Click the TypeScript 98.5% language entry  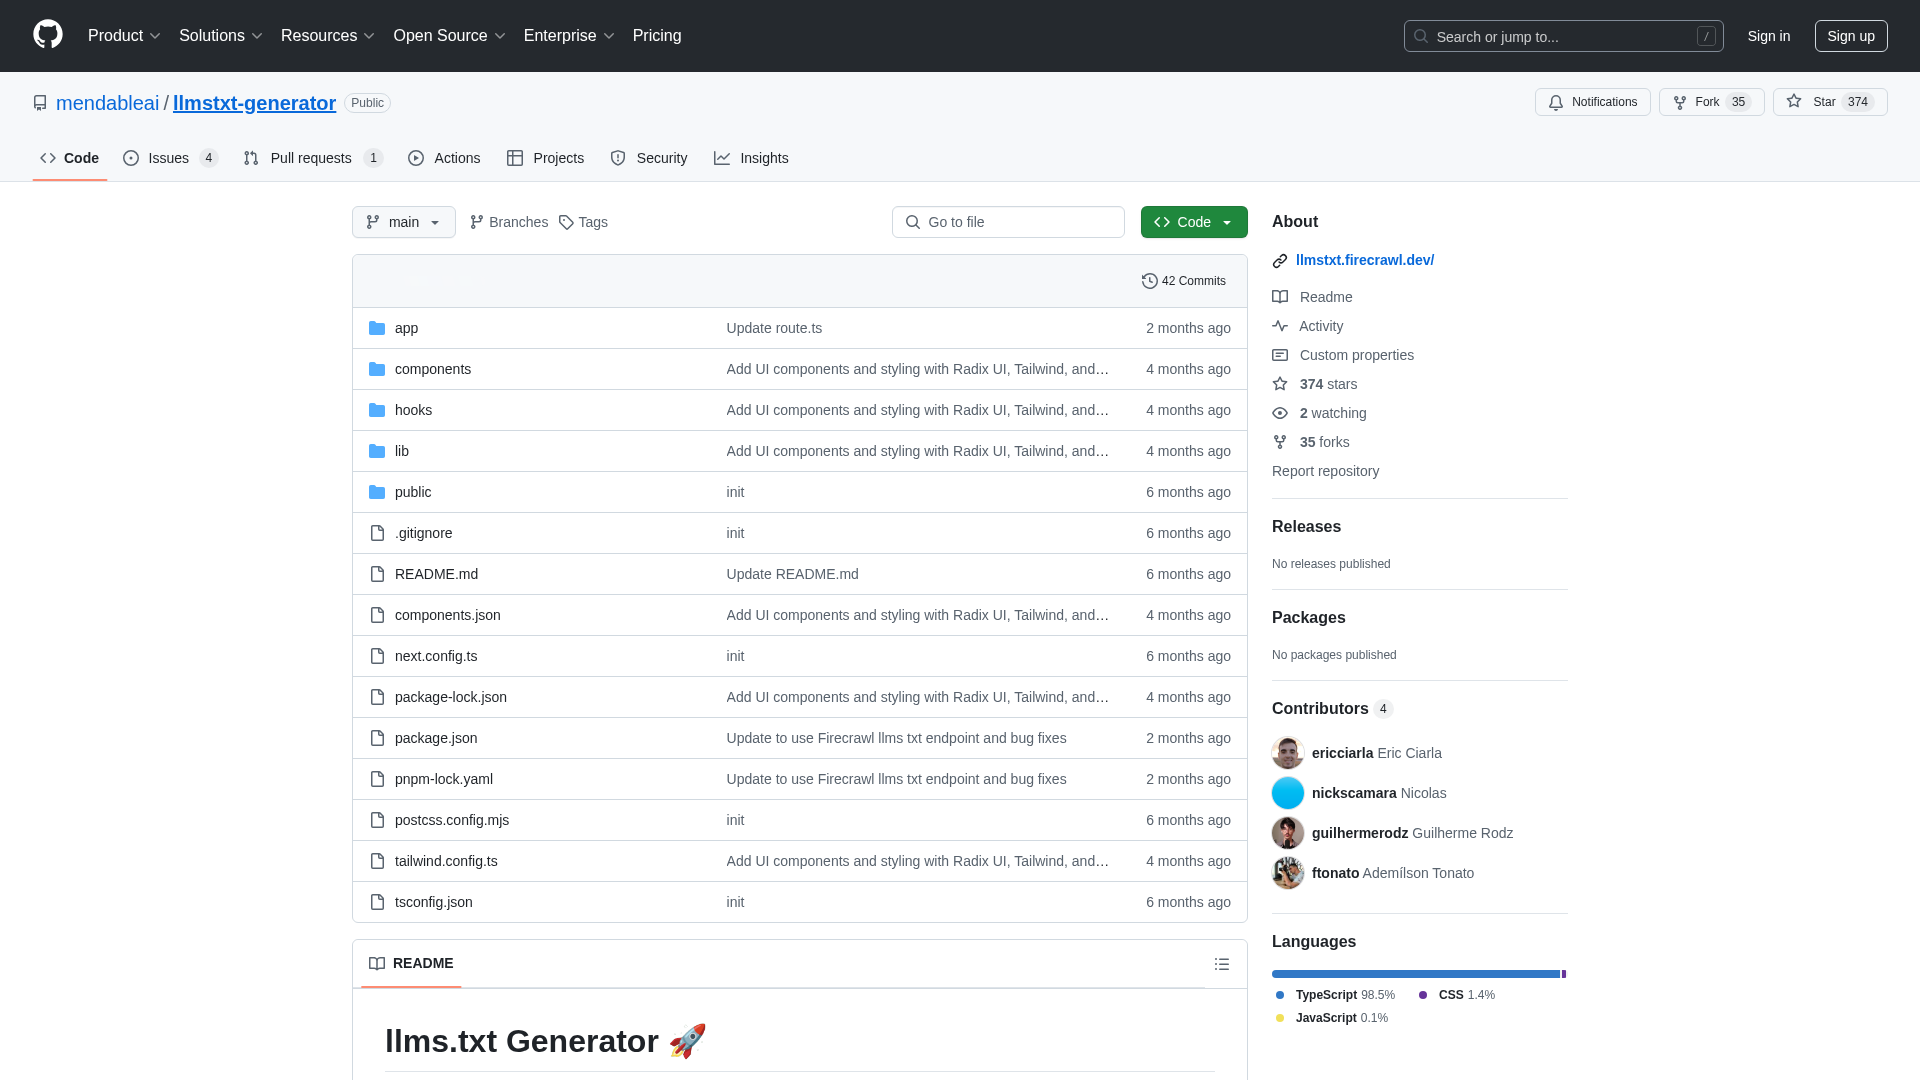[1335, 995]
